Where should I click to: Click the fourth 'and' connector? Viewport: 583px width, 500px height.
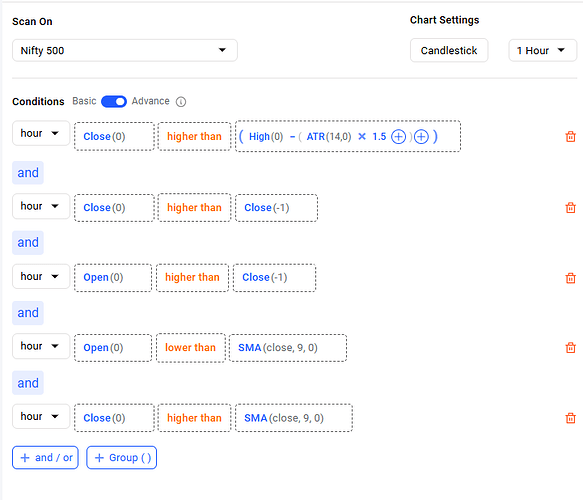(28, 383)
